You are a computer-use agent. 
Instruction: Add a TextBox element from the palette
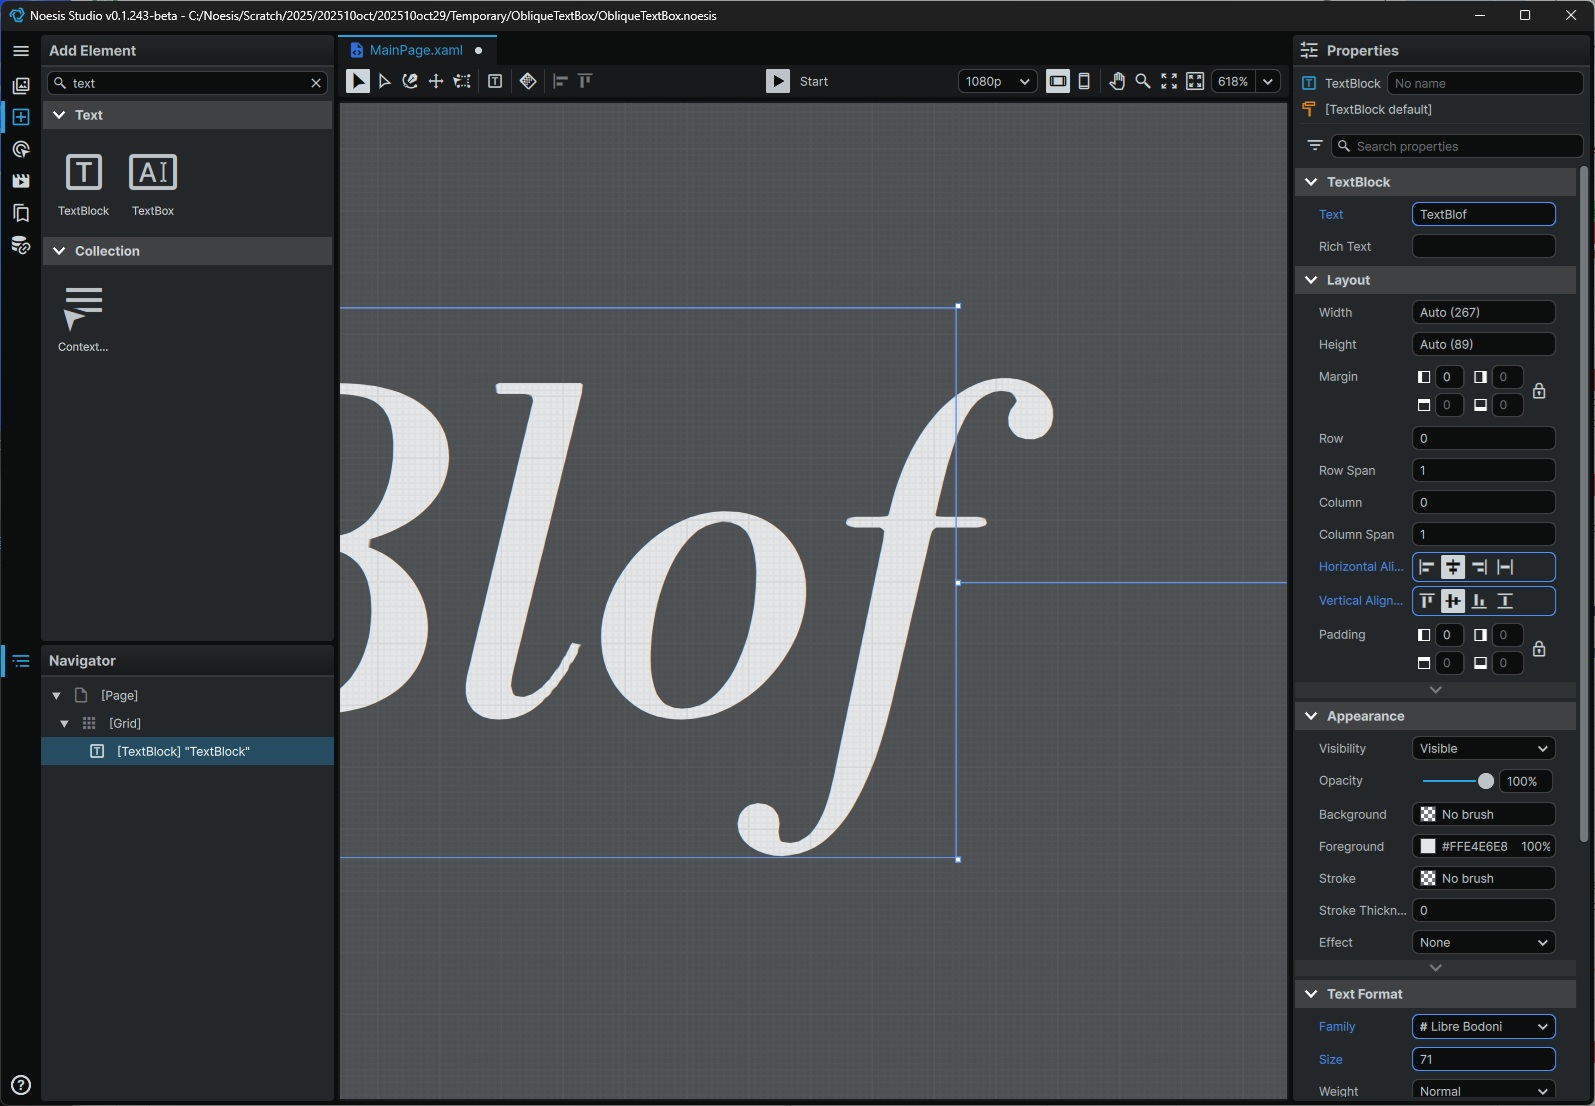click(x=153, y=183)
